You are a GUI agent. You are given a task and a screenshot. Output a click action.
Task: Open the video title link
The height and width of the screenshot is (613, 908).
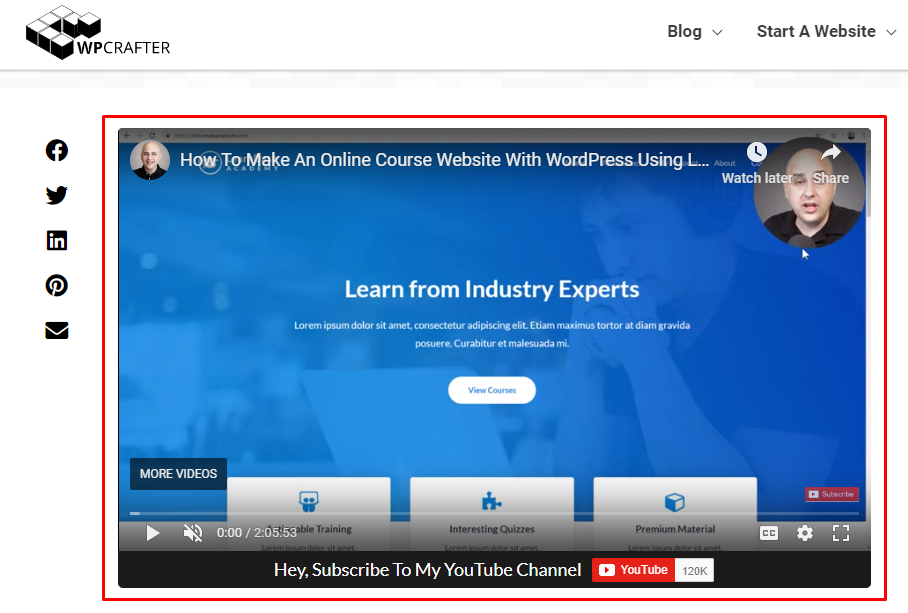444,160
